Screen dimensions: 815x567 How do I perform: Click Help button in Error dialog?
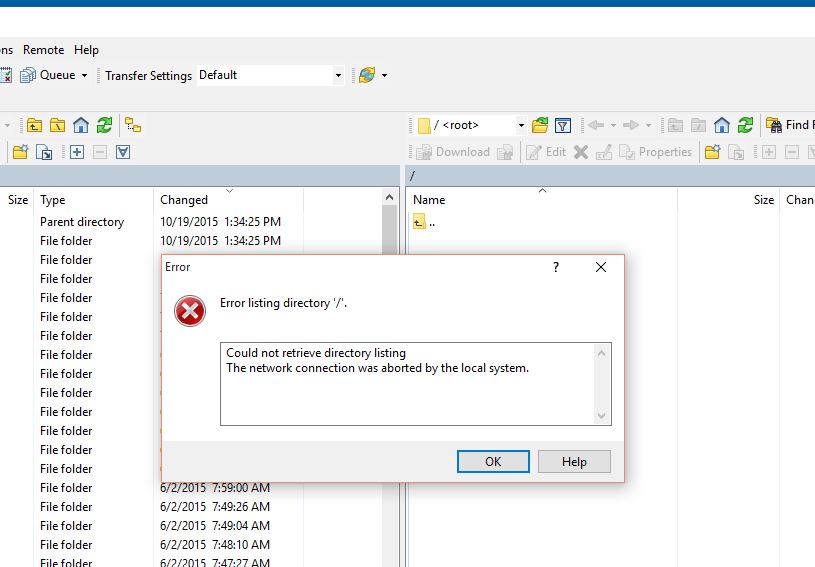(x=574, y=461)
